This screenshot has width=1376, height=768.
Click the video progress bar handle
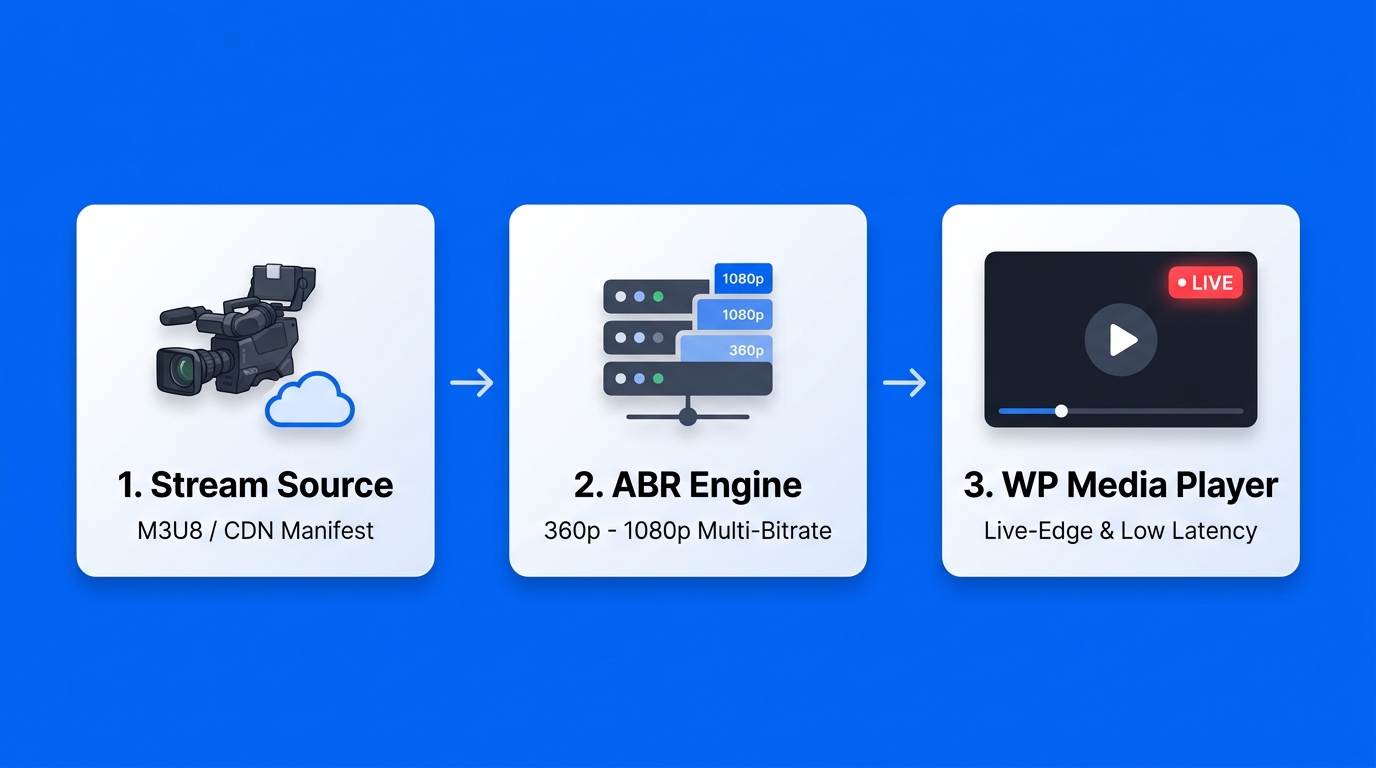click(x=1061, y=411)
